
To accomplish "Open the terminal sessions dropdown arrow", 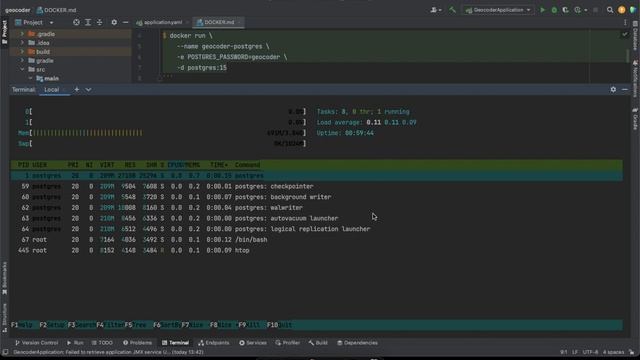I will click(88, 89).
